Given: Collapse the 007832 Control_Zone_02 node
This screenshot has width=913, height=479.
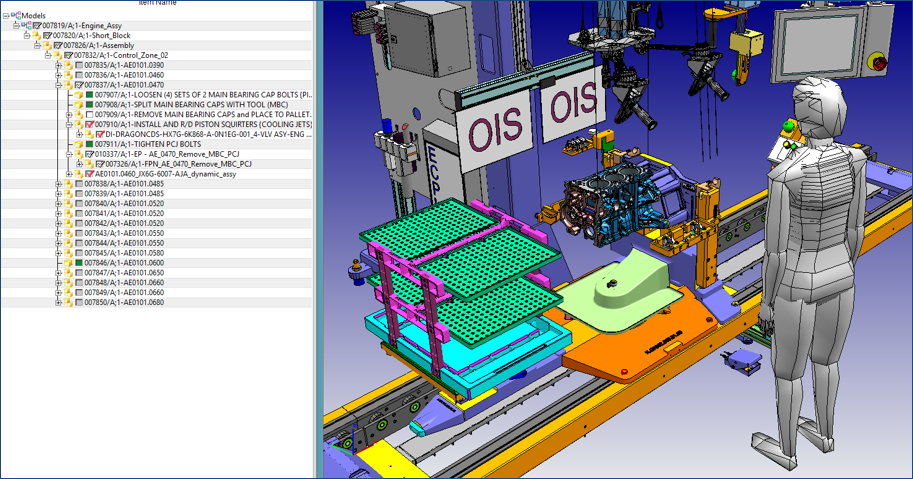Looking at the screenshot, I should pos(48,55).
